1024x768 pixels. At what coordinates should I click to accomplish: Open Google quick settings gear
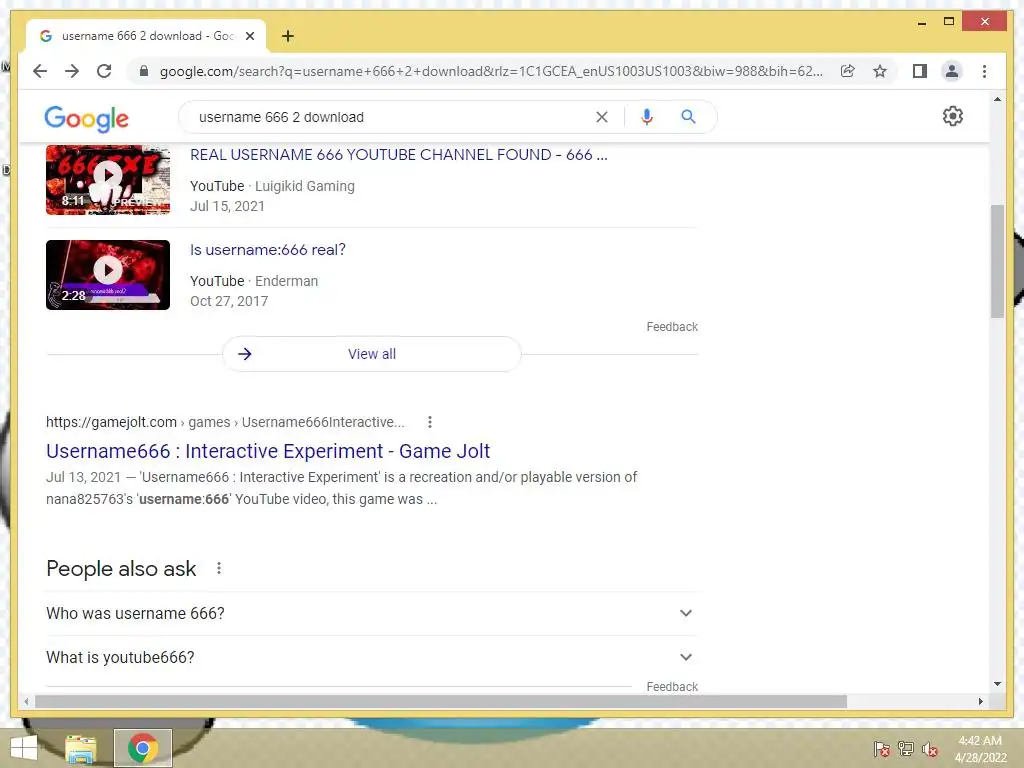[953, 116]
